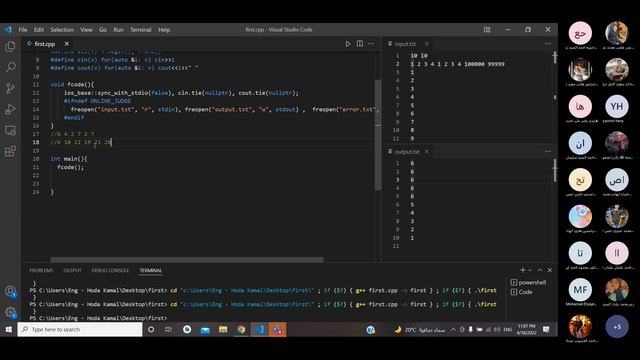This screenshot has width=640, height=360.
Task: Open the Selection menu
Action: pyautogui.click(x=62, y=30)
